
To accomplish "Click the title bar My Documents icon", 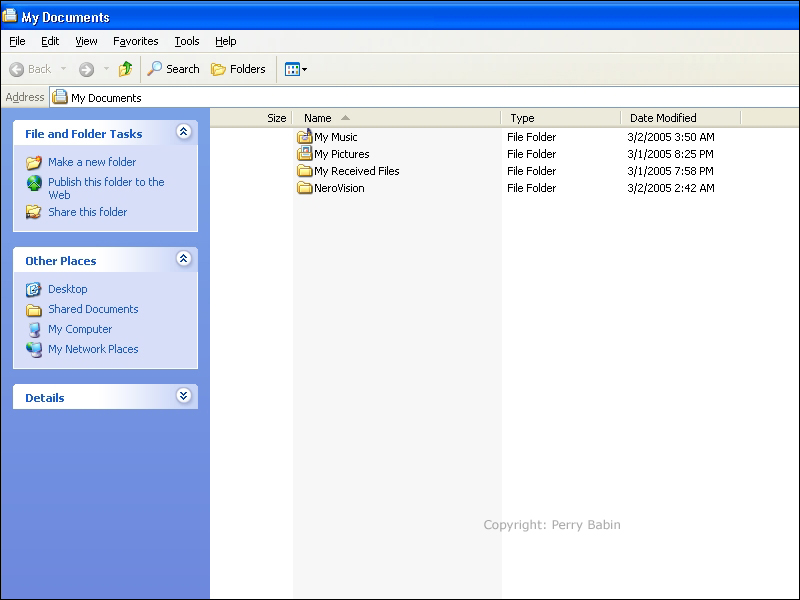I will (x=9, y=16).
